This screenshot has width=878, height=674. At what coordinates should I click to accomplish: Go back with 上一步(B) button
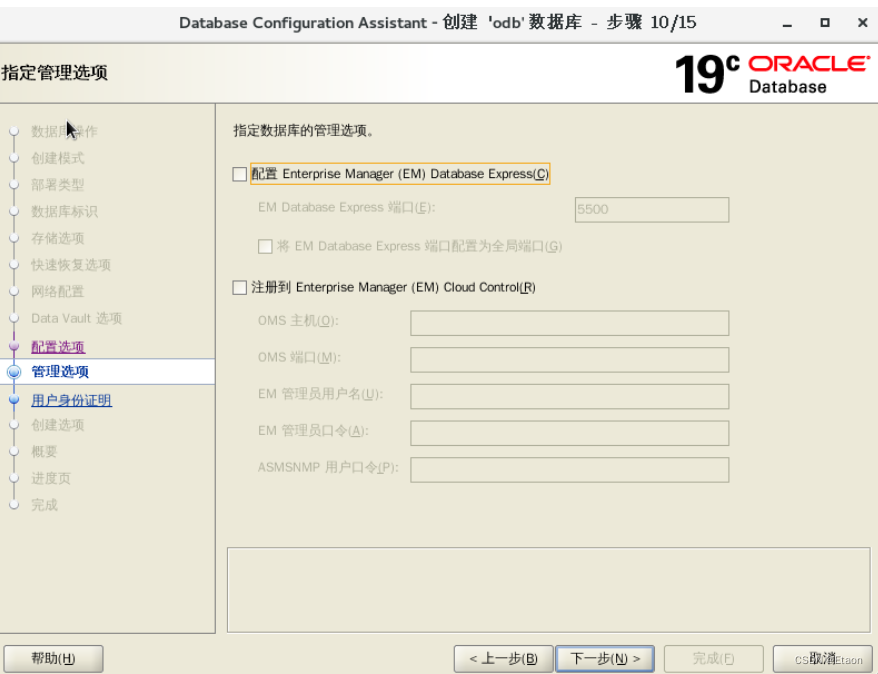(503, 658)
